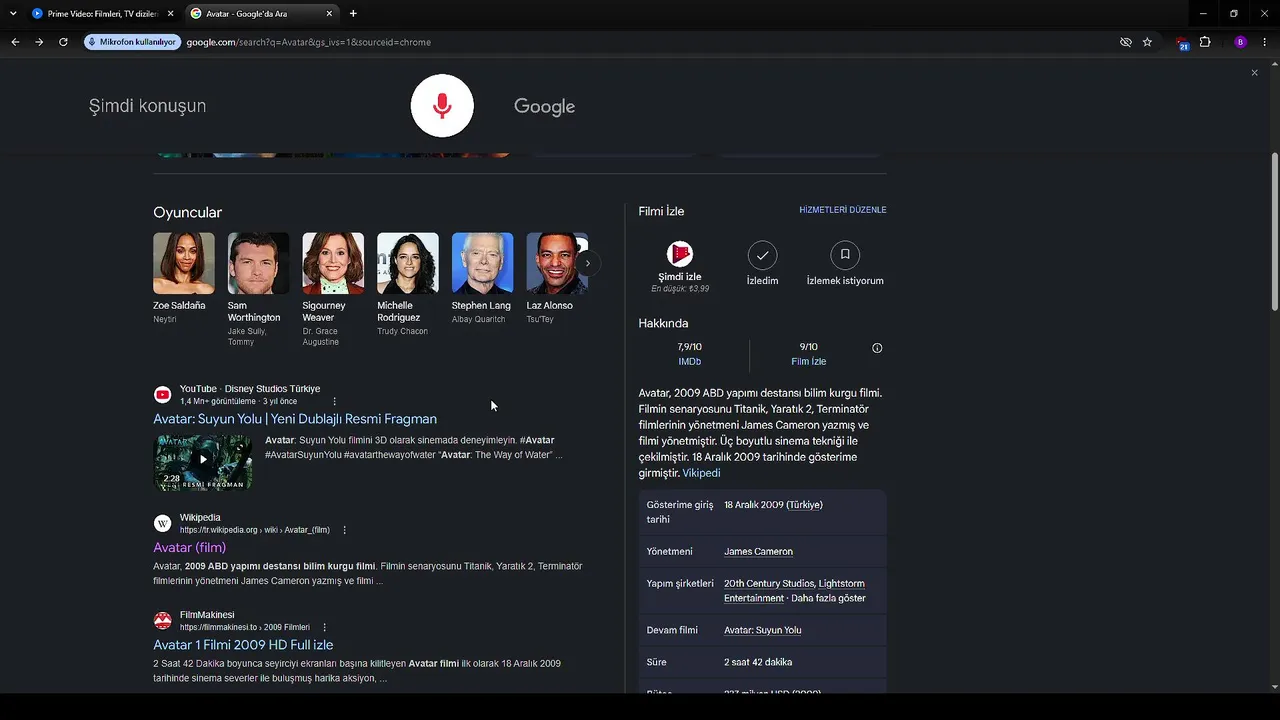Click the FilmMakinesi favicon icon
This screenshot has height=720, width=1280.
[x=162, y=620]
